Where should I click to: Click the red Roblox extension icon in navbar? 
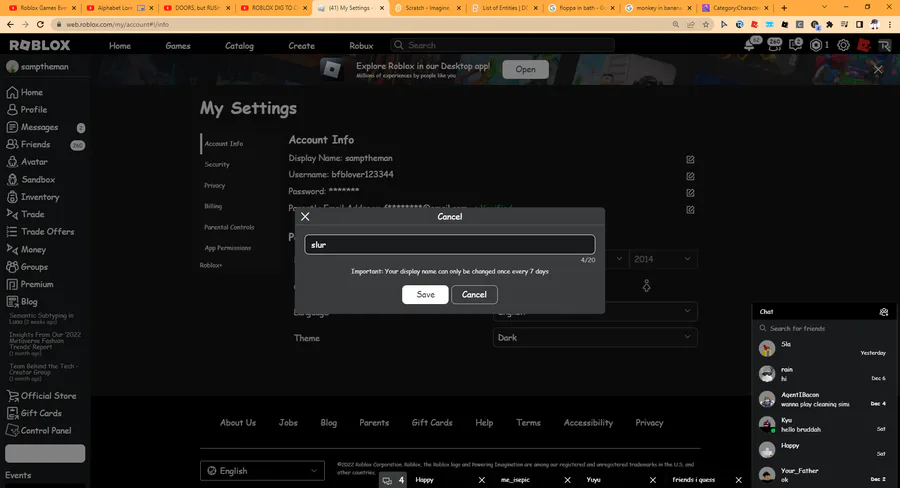pyautogui.click(x=864, y=45)
